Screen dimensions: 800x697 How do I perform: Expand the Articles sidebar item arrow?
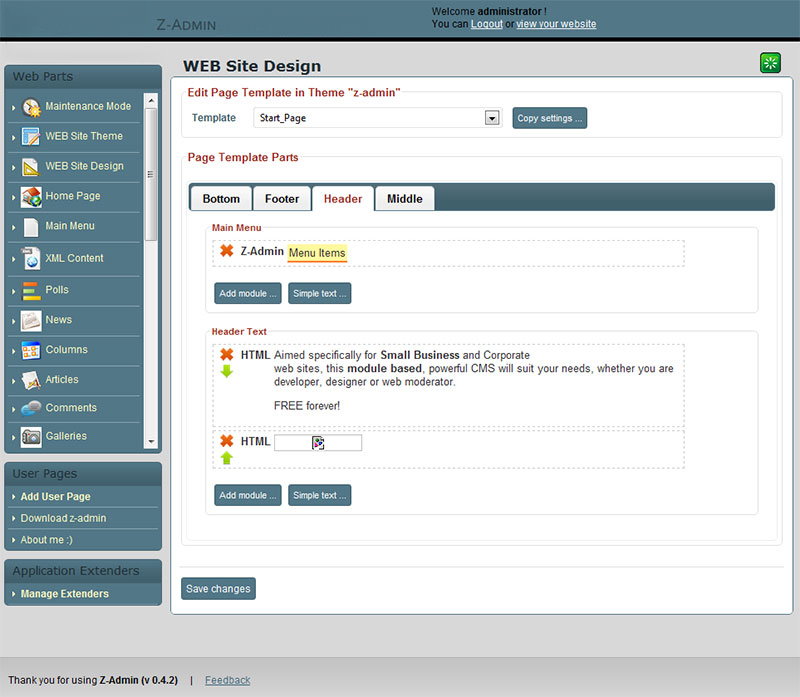pyautogui.click(x=14, y=381)
